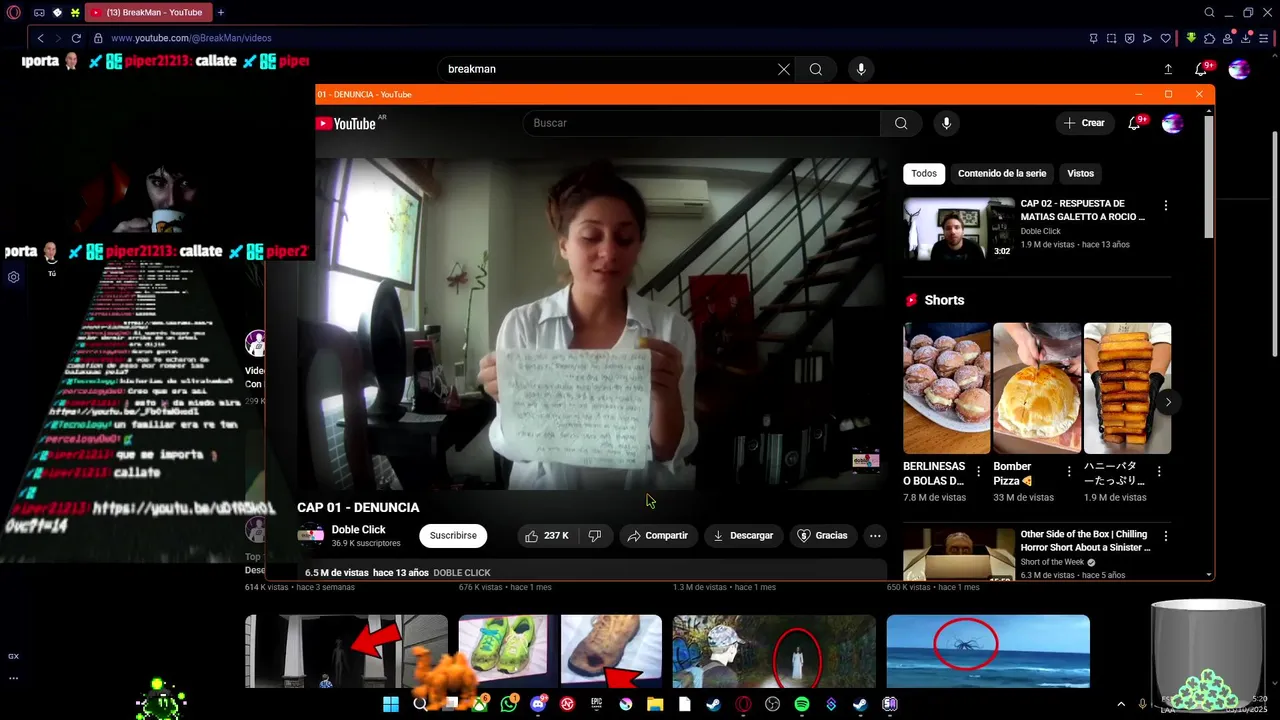1280x720 pixels.
Task: Click the Crear button
Action: click(x=1085, y=123)
